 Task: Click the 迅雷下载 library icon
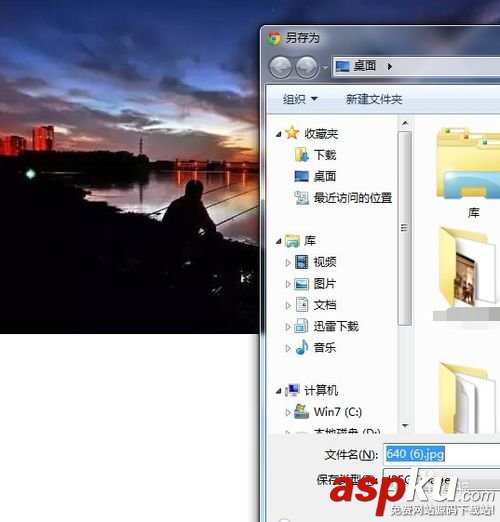[x=301, y=326]
